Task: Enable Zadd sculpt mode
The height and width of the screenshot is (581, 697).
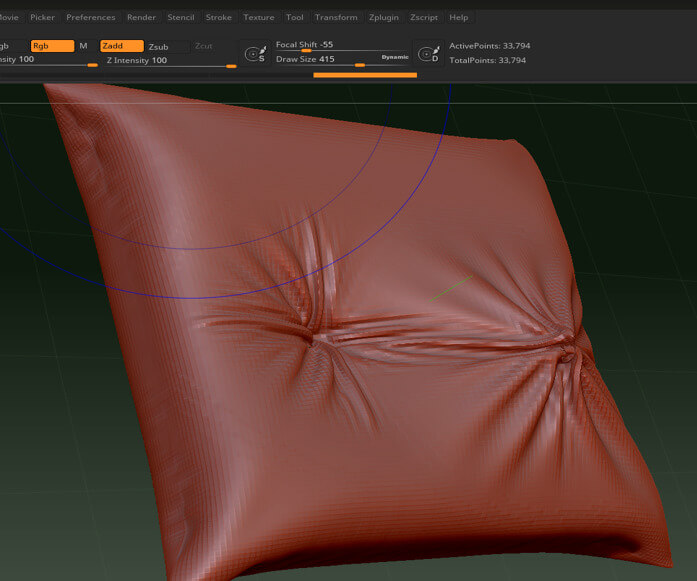Action: click(120, 46)
